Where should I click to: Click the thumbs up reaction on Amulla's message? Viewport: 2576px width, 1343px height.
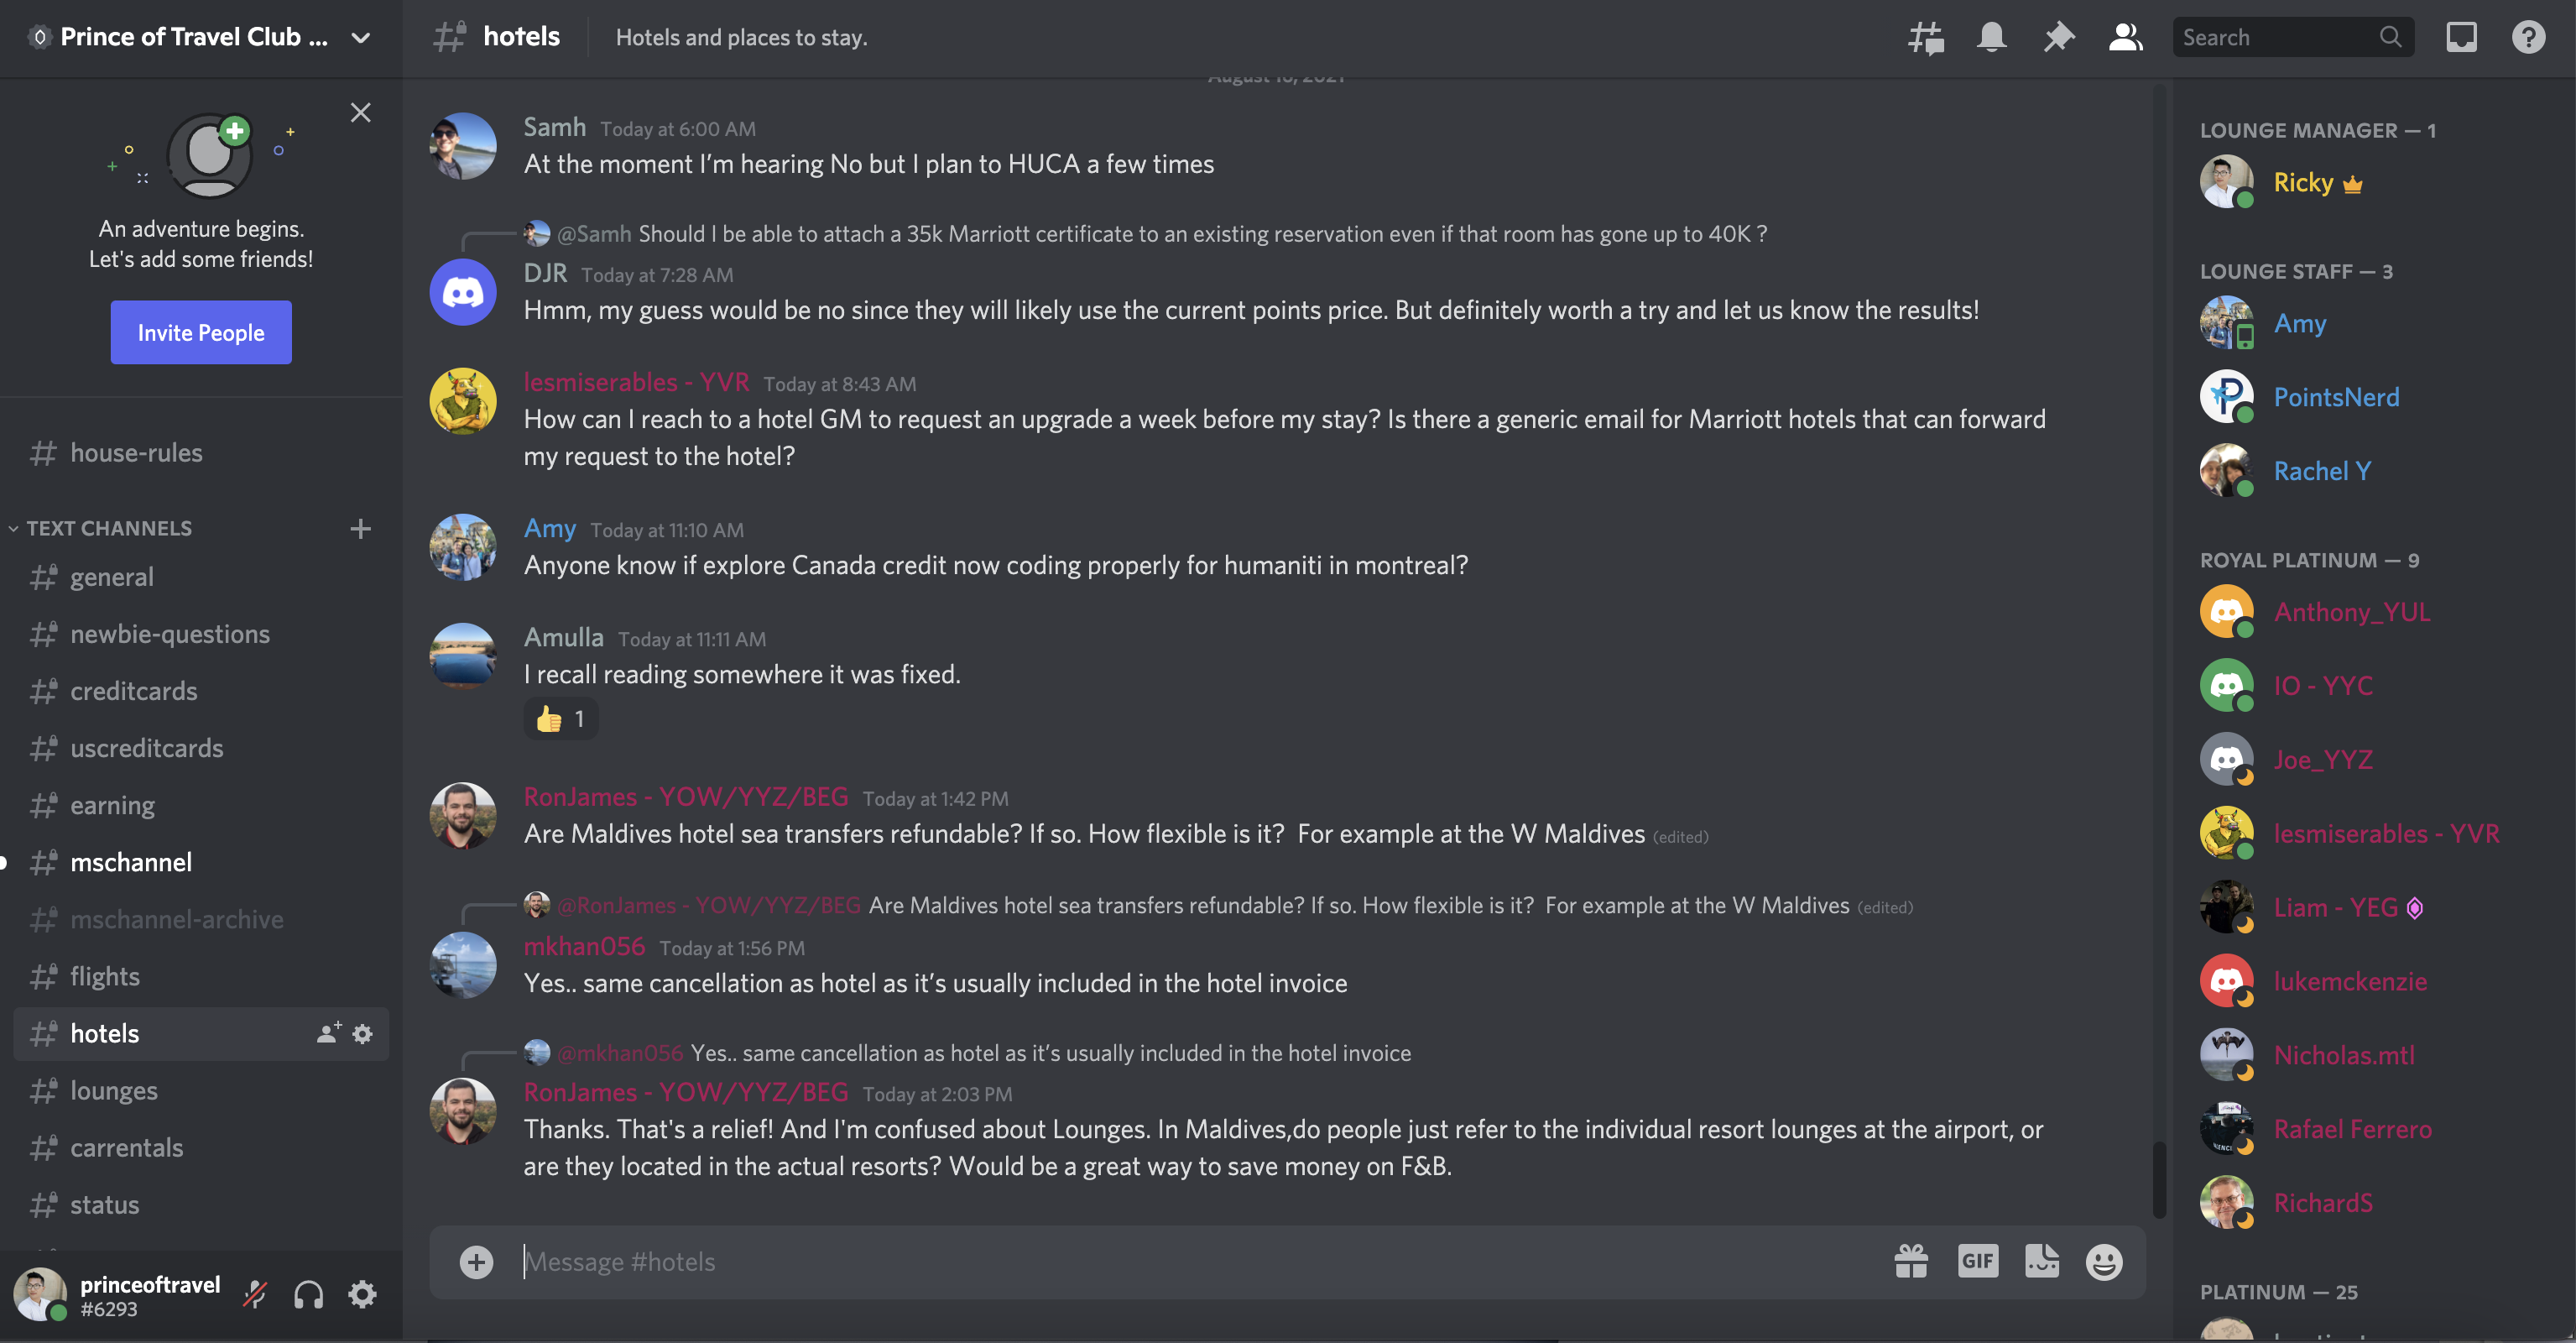[x=560, y=719]
